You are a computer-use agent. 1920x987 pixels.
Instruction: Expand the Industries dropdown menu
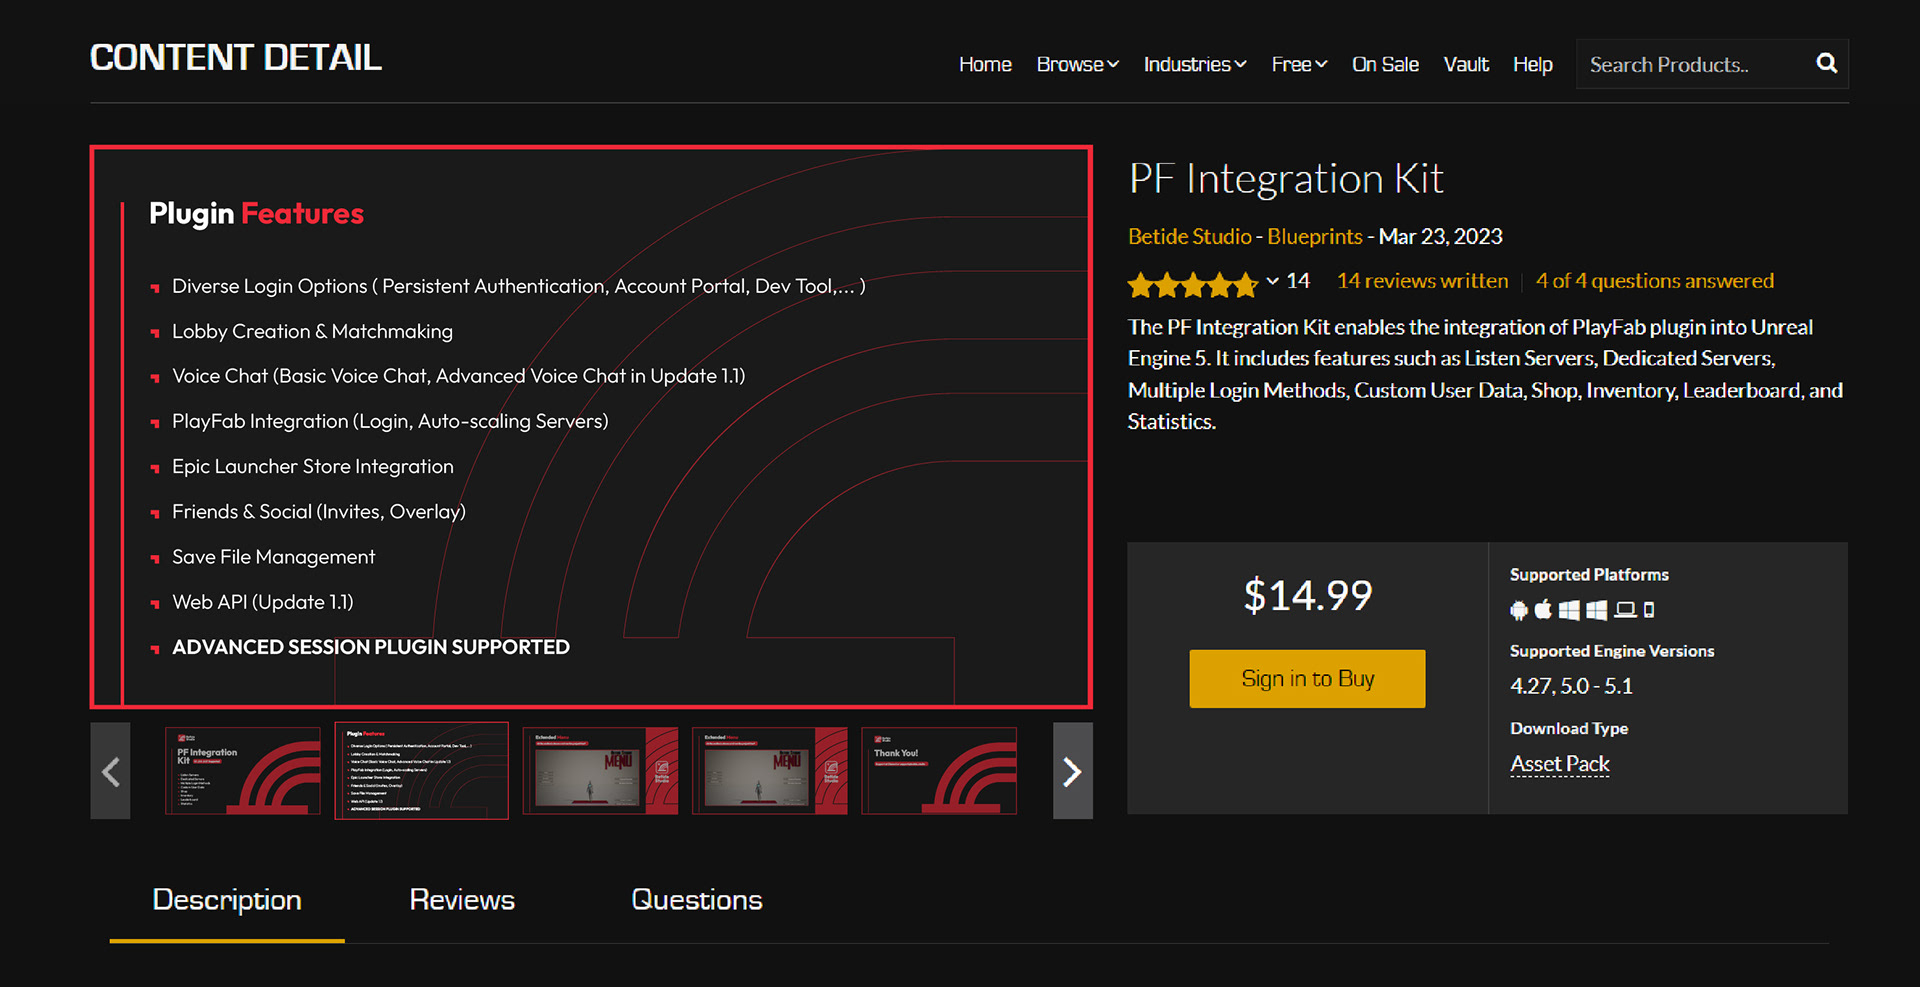point(1195,64)
